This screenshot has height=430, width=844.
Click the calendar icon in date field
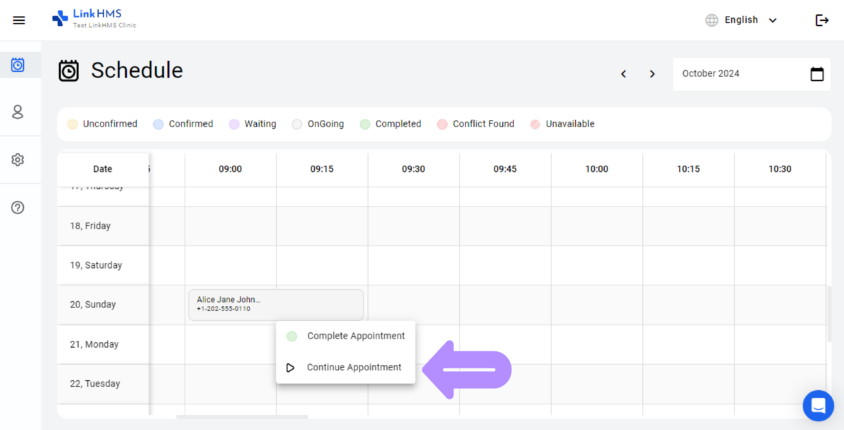816,74
